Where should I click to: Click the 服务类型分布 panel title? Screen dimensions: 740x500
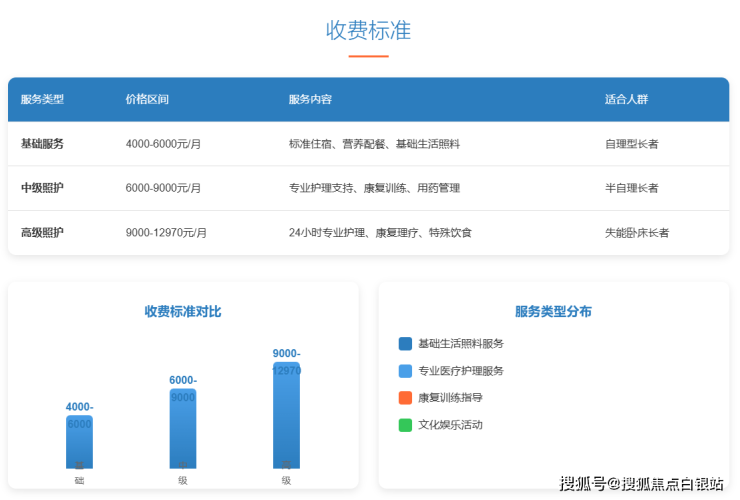pyautogui.click(x=553, y=312)
